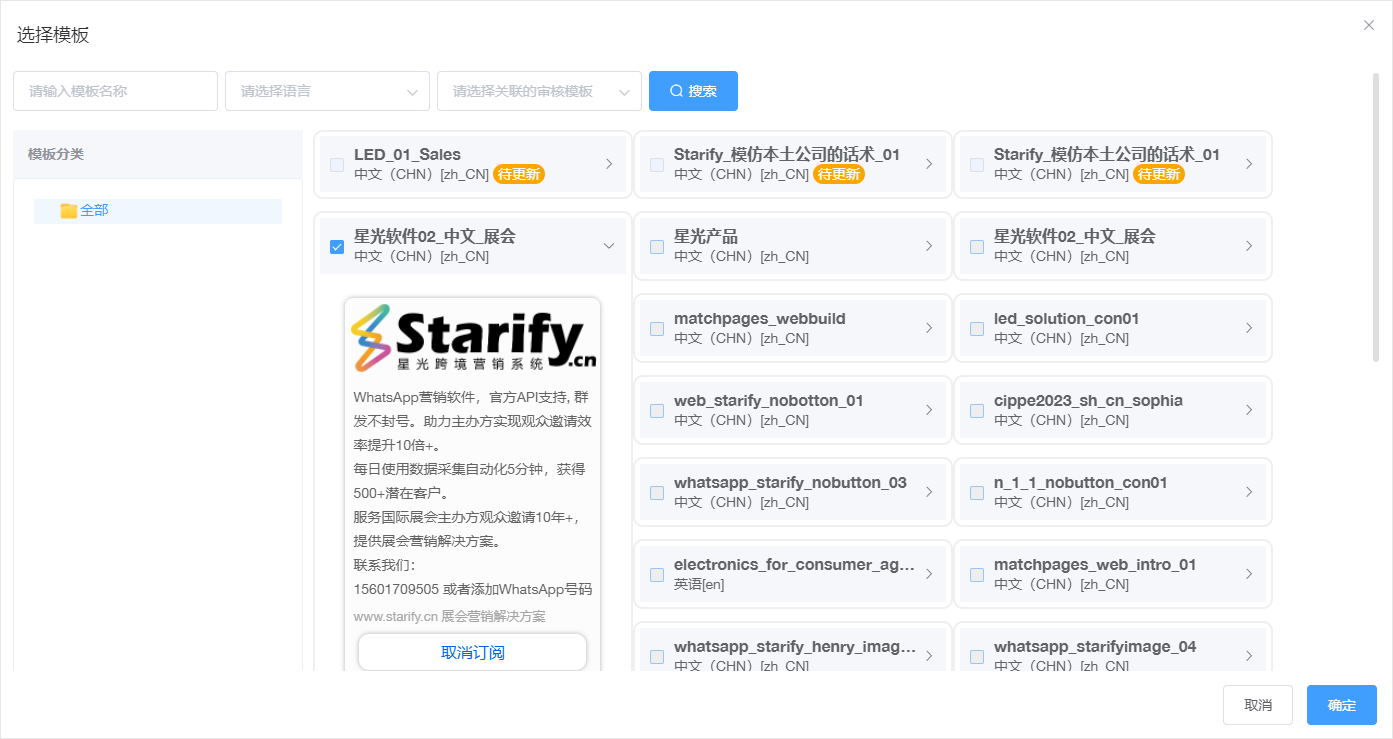The height and width of the screenshot is (739, 1393).
Task: Click the 取消订阅 button in preview
Action: click(x=472, y=652)
